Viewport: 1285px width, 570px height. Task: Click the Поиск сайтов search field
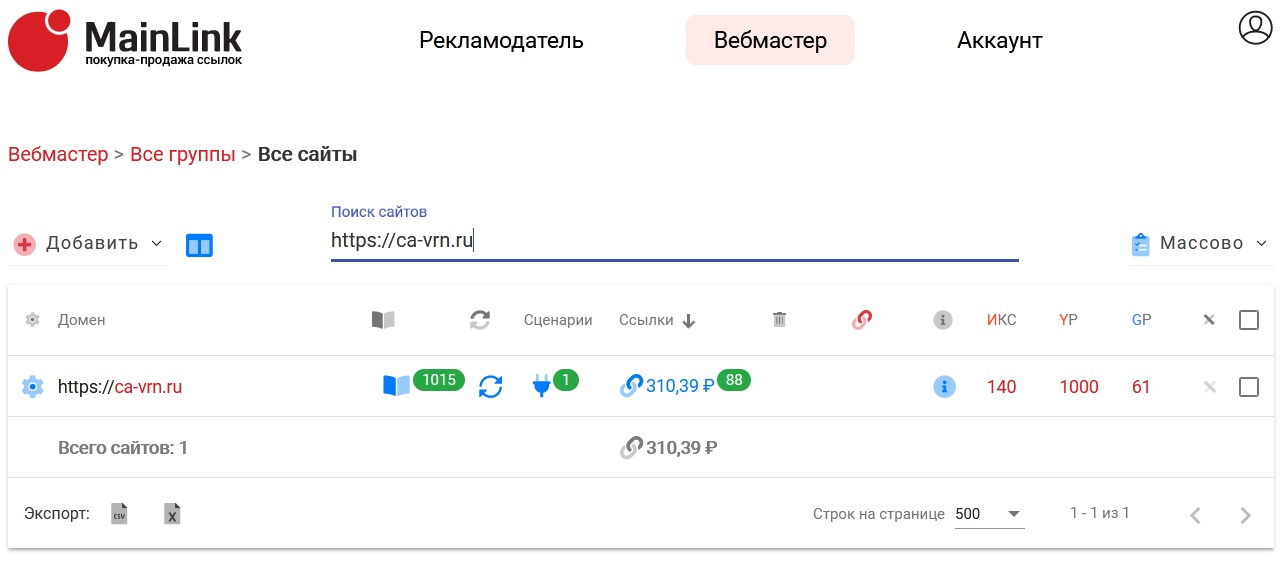pyautogui.click(x=674, y=241)
